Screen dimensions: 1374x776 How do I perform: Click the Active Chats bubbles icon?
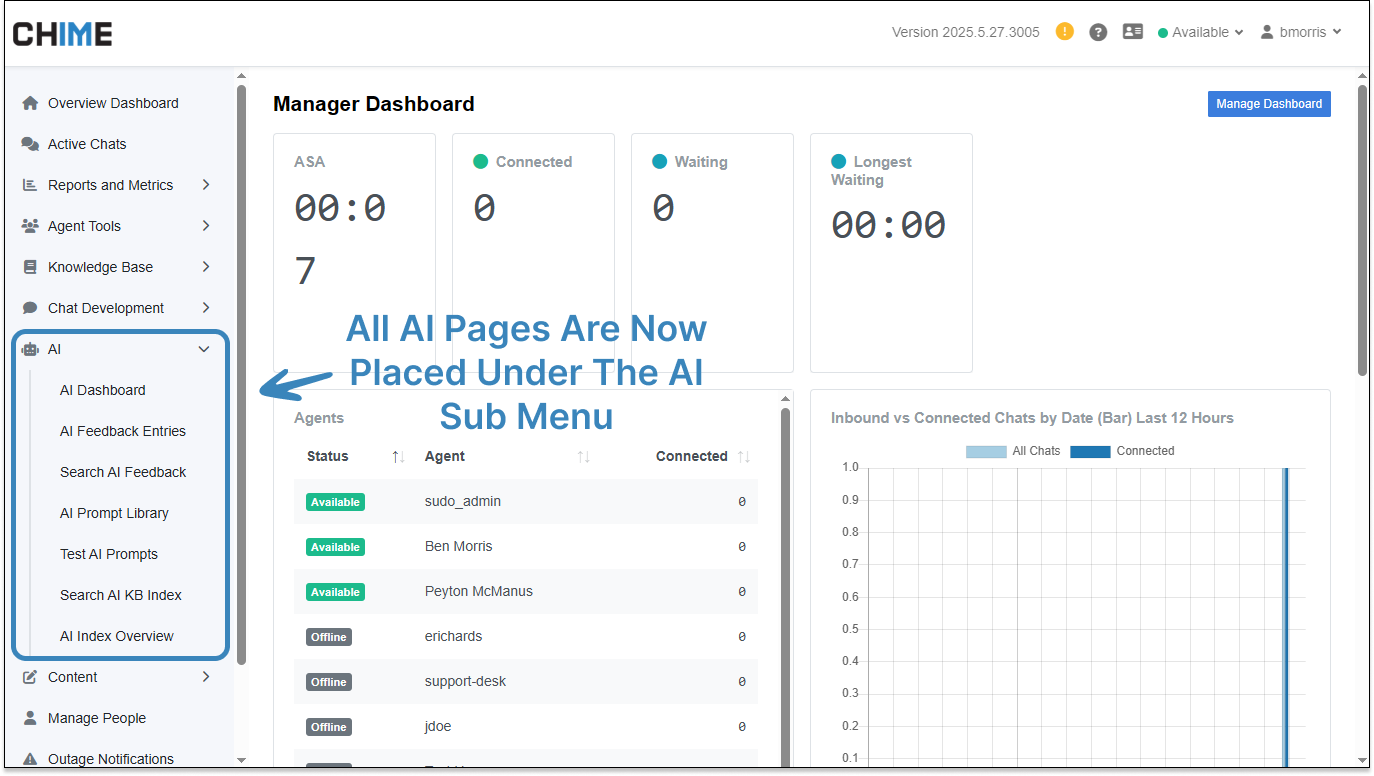(x=30, y=144)
